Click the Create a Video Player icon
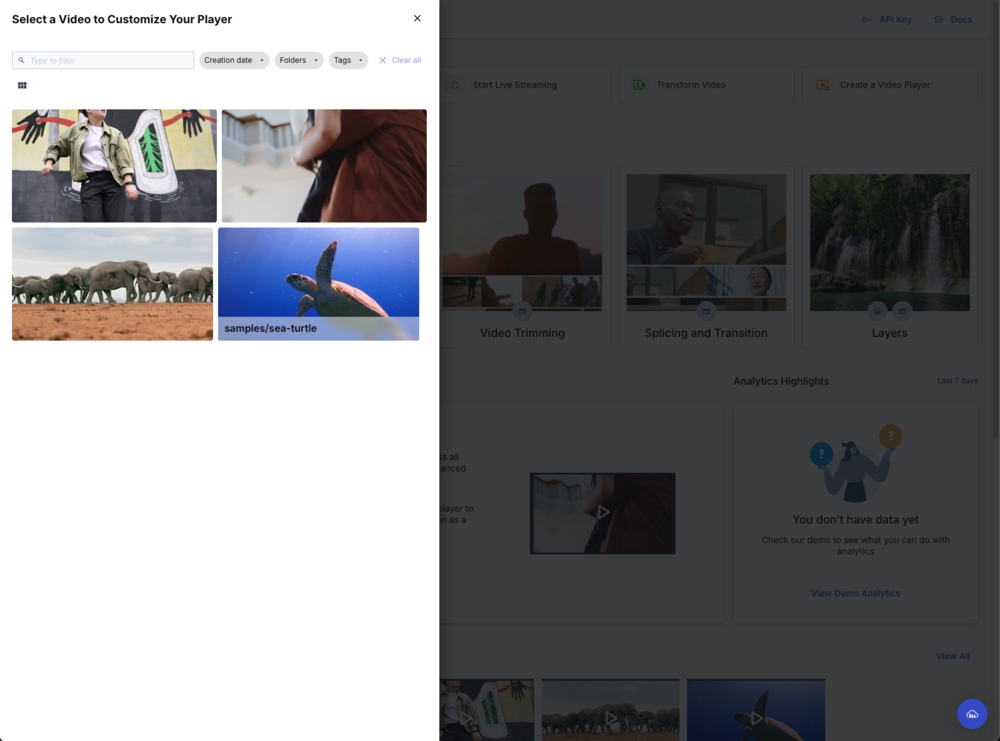The width and height of the screenshot is (1000, 741). tap(824, 85)
